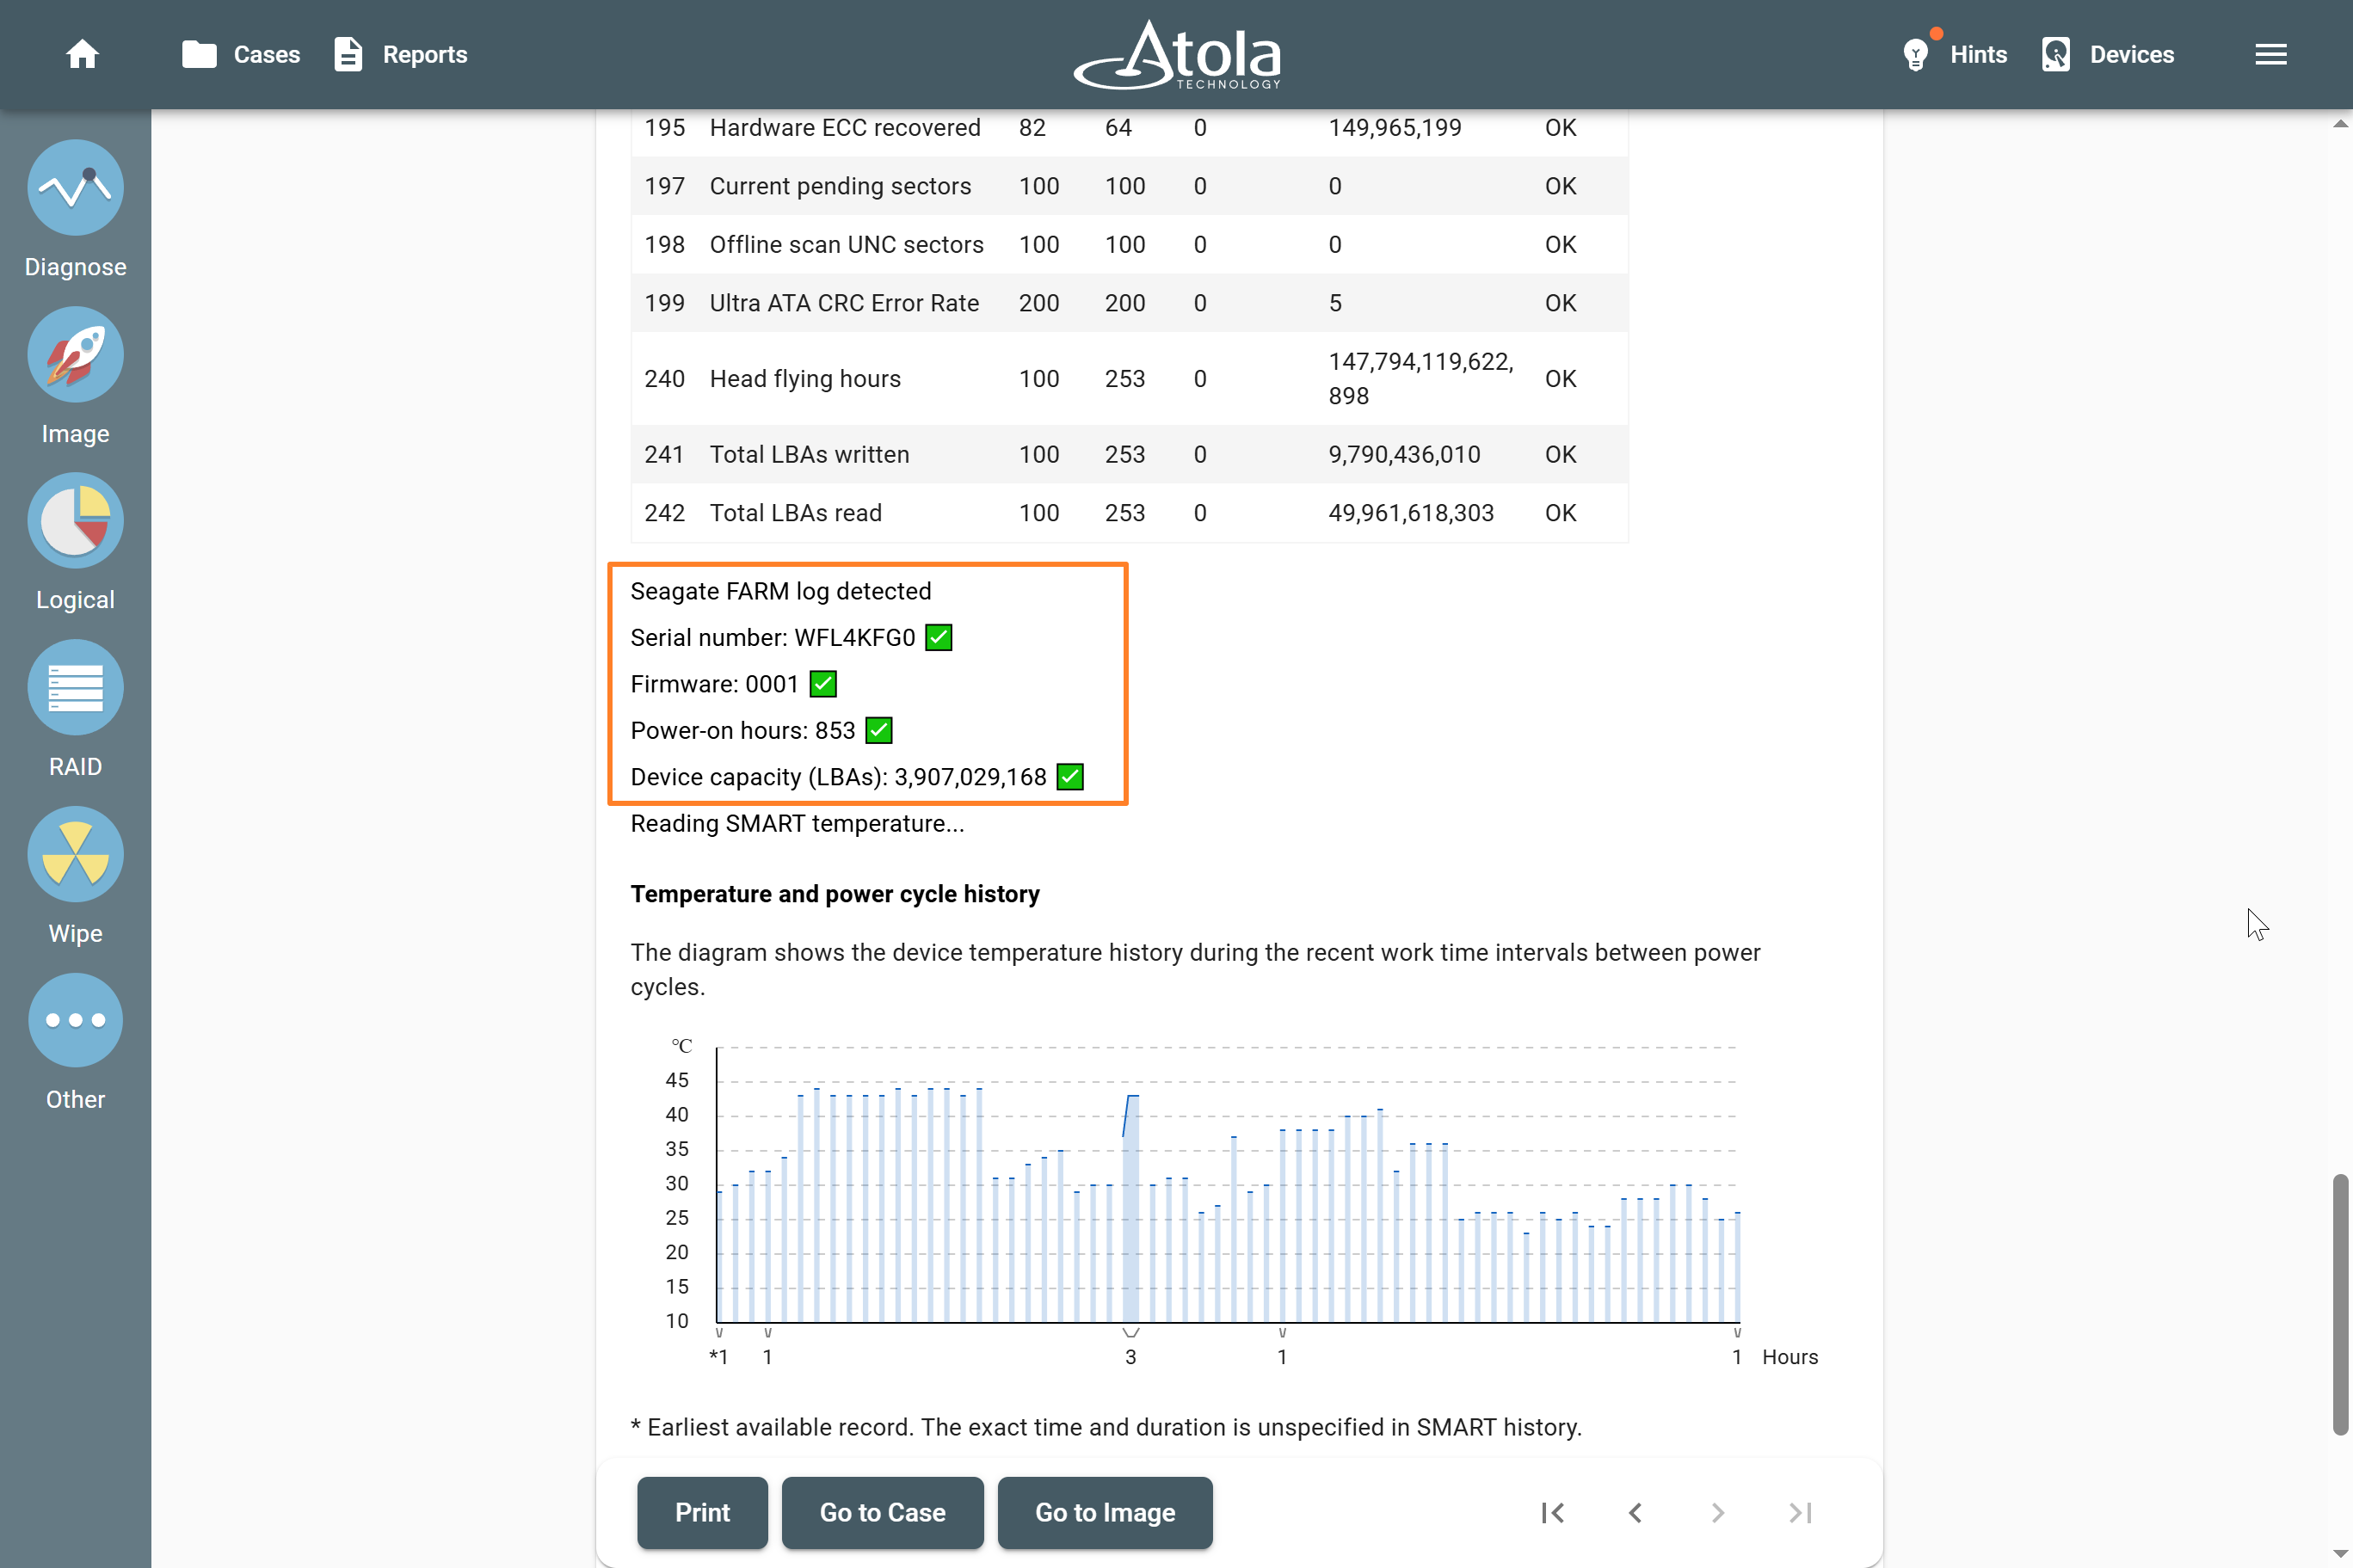The image size is (2353, 1568).
Task: Select the 'Hardware ECC recovered' row
Action: 1129,128
